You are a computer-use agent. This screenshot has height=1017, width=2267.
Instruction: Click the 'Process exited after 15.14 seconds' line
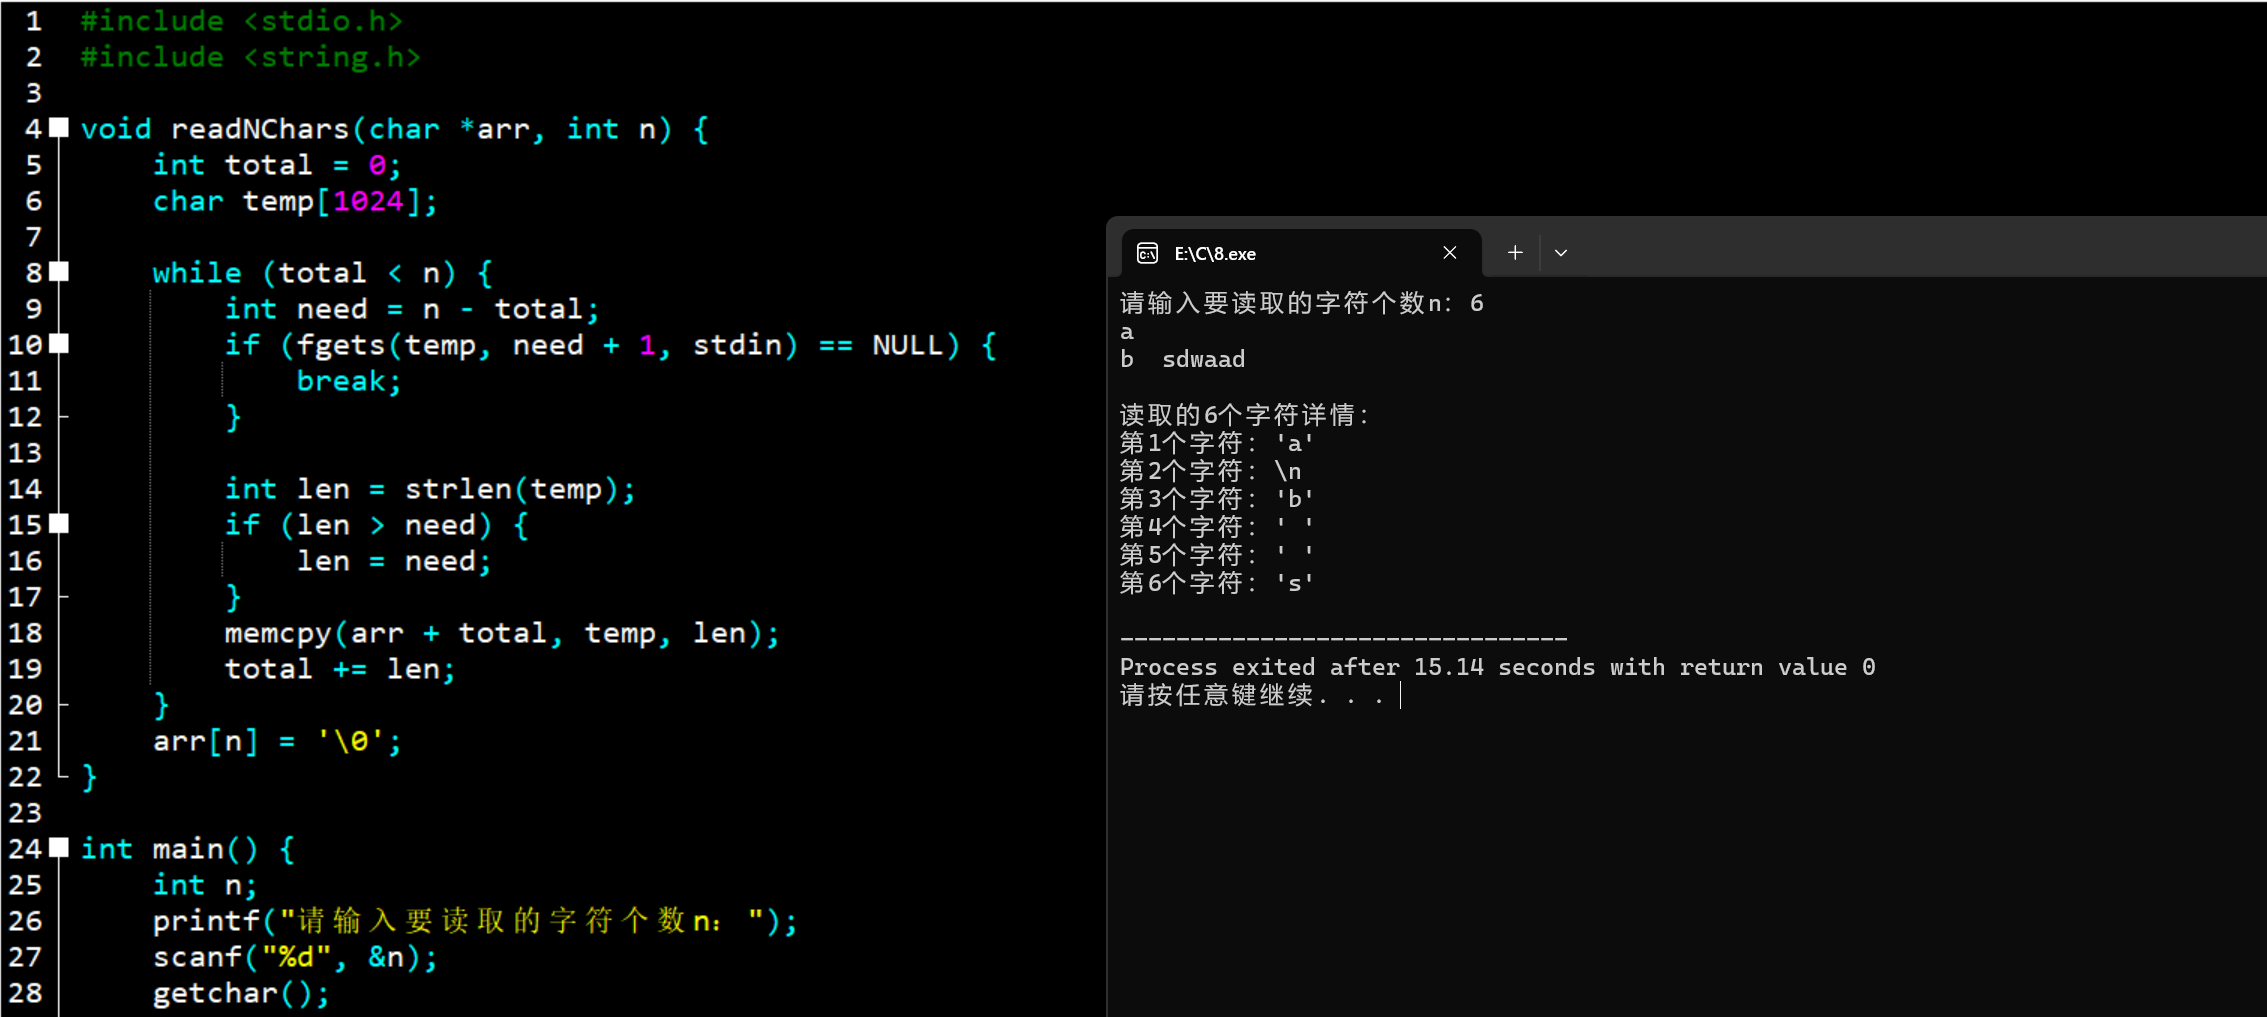pyautogui.click(x=1498, y=667)
